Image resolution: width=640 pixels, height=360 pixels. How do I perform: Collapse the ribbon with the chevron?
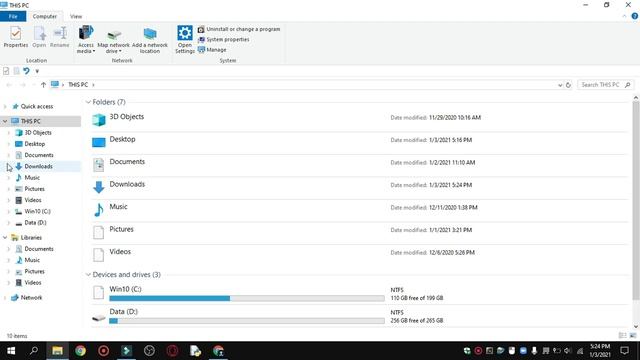624,16
